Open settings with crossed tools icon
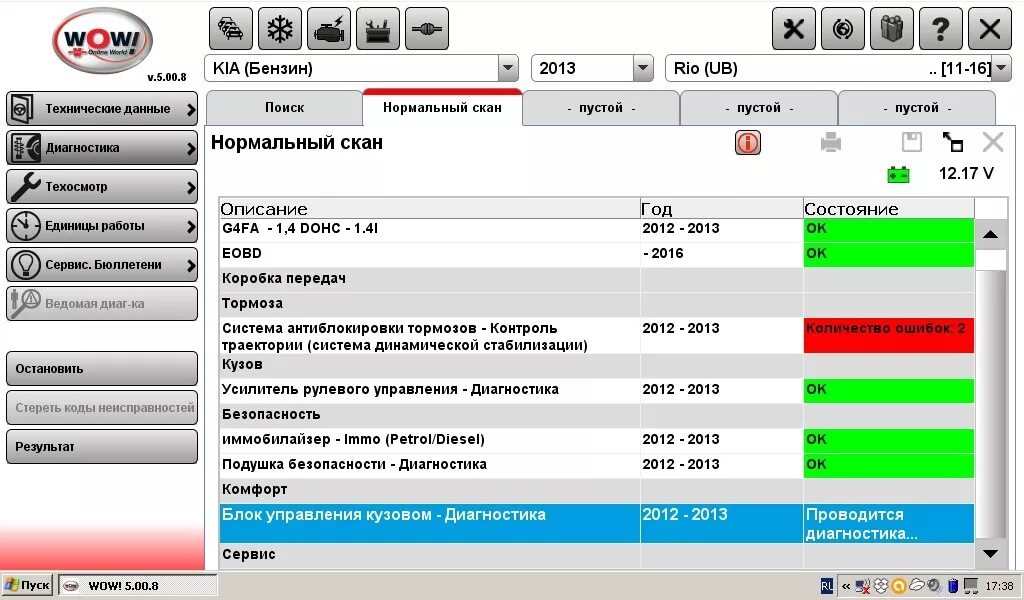 [793, 29]
